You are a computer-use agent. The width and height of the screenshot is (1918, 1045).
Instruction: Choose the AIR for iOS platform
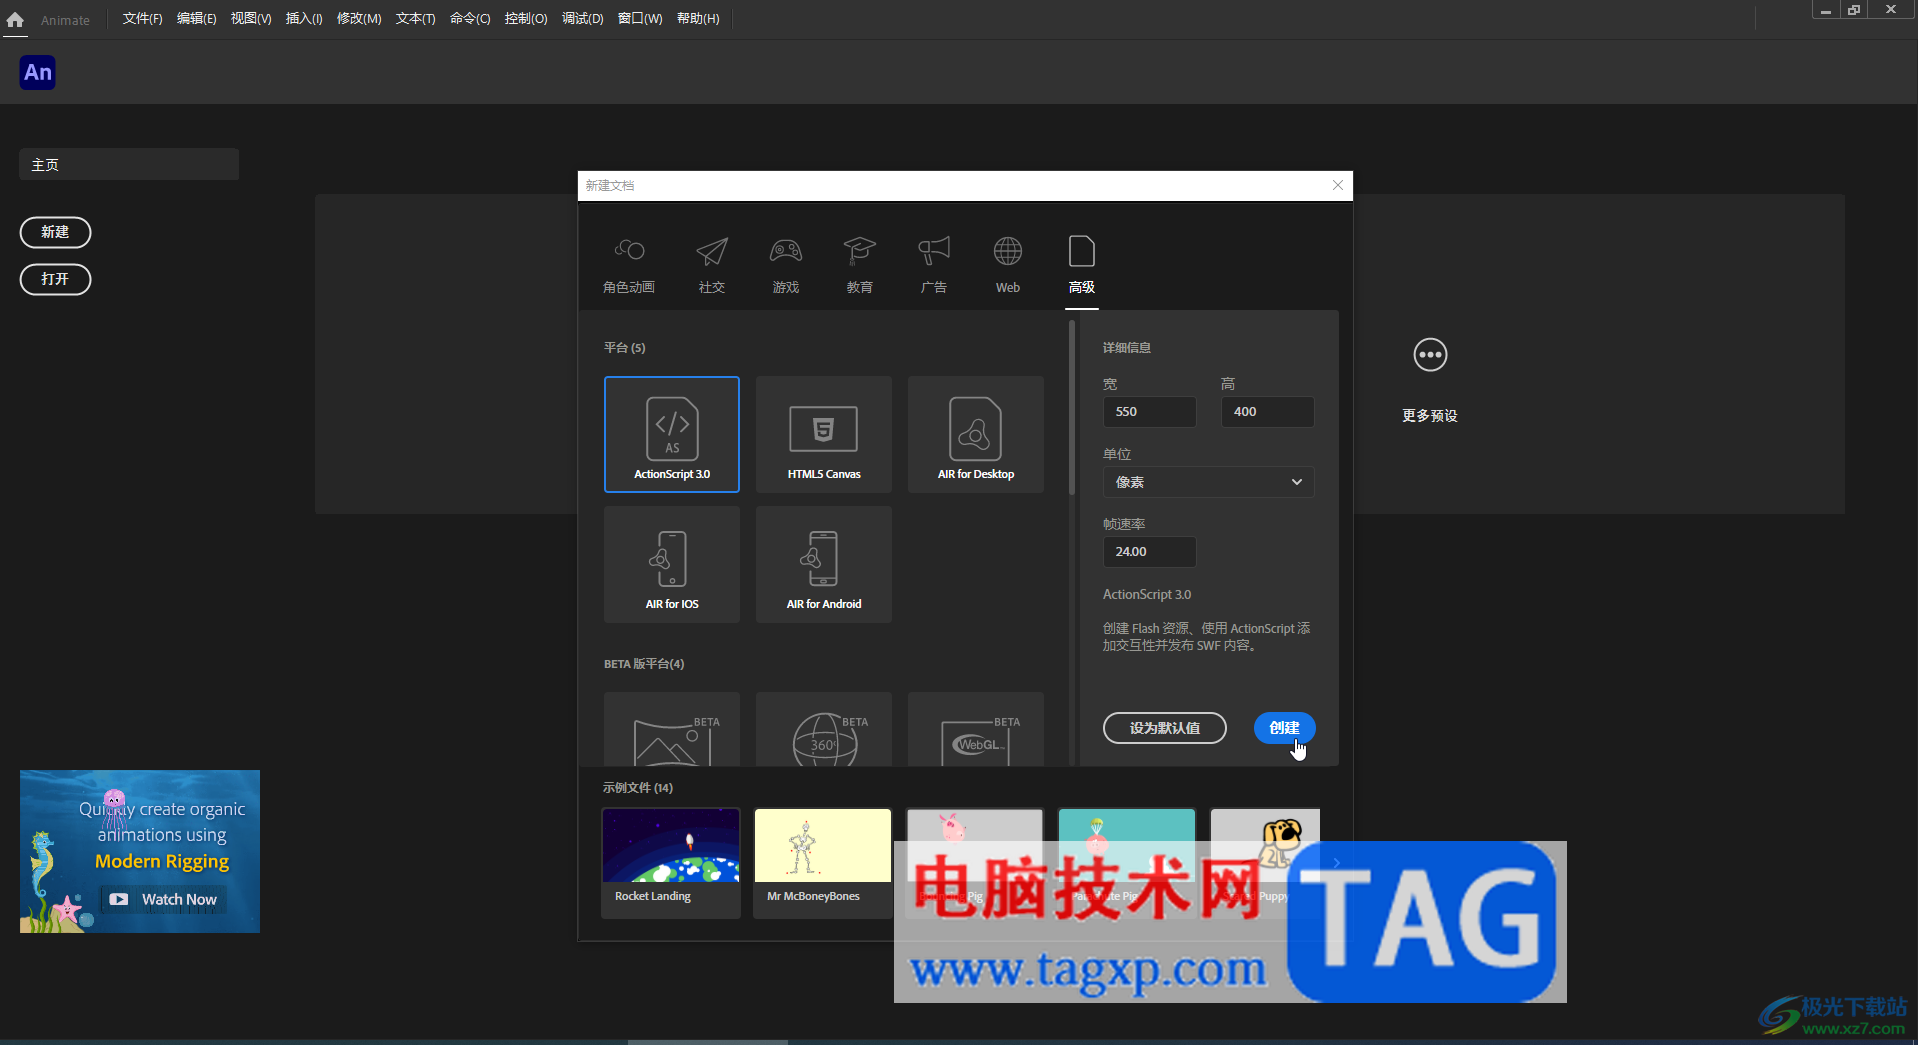[672, 564]
